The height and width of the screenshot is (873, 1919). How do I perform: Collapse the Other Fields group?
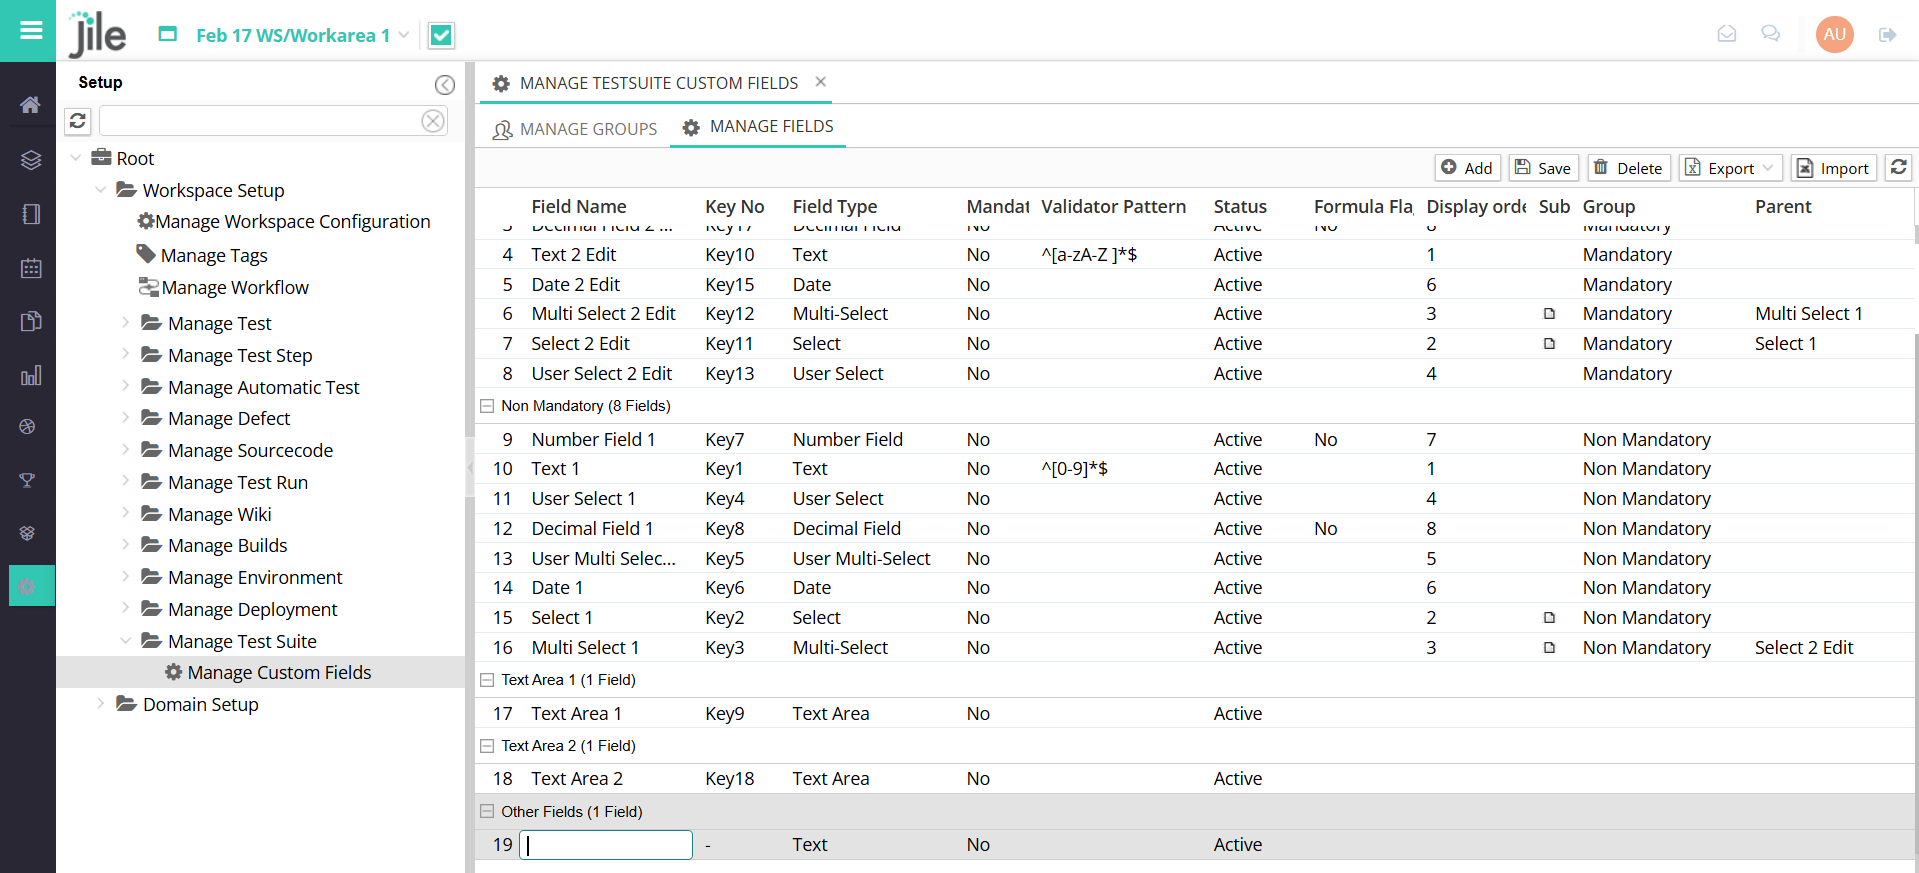(x=487, y=812)
